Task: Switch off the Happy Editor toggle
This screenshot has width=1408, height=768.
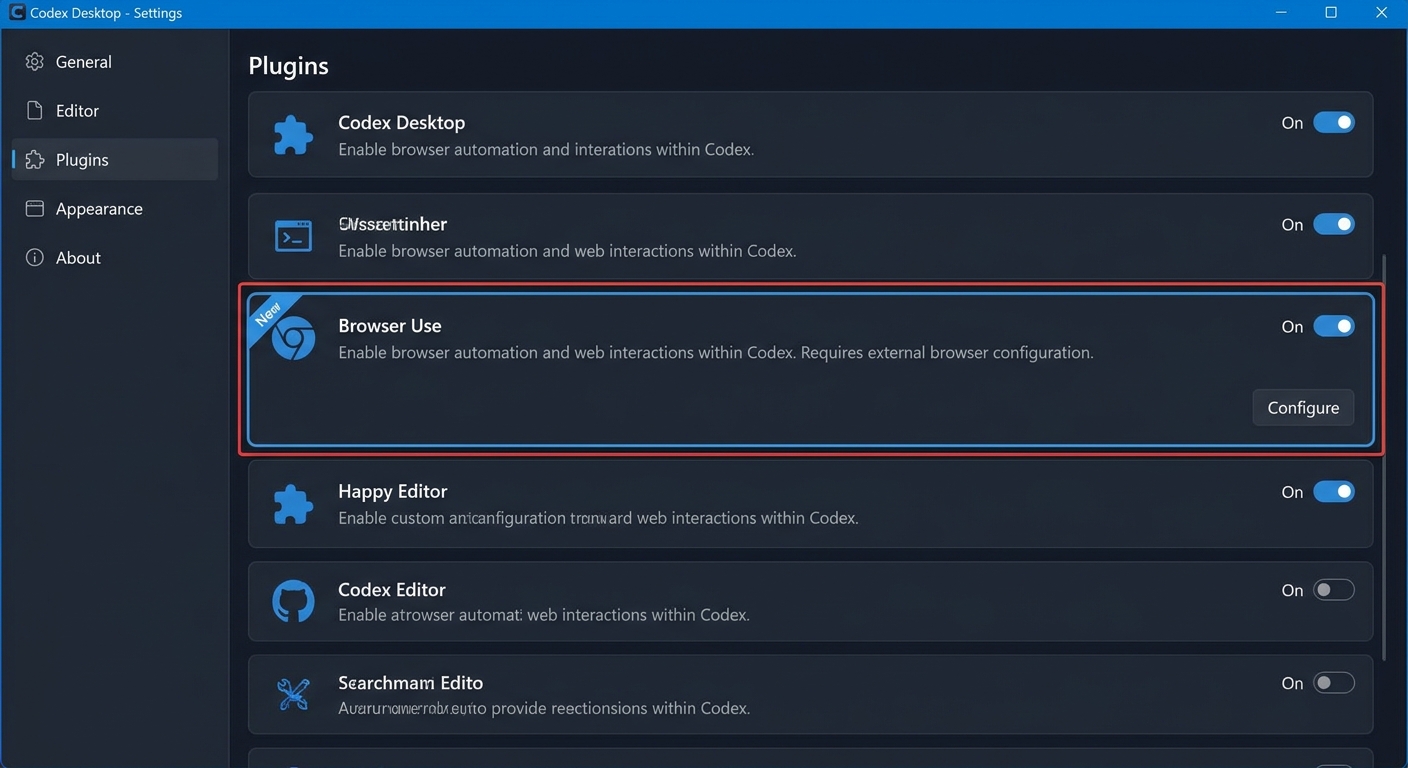Action: coord(1334,492)
